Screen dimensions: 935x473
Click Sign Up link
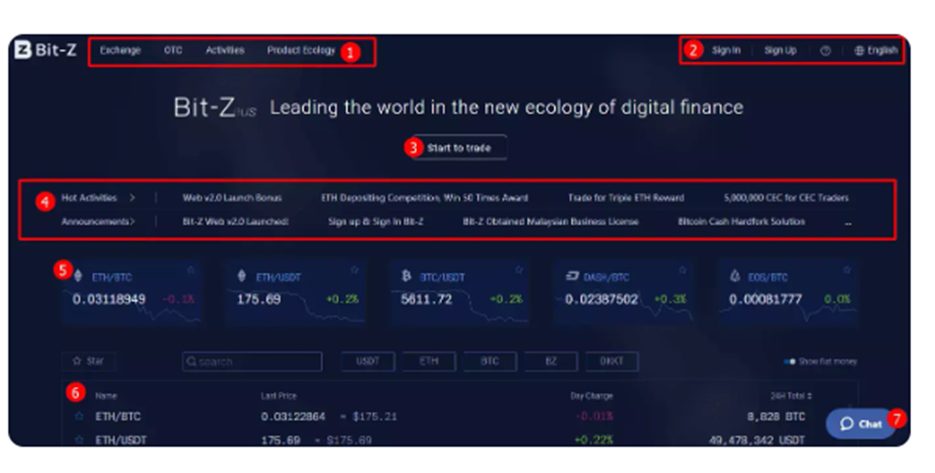[781, 51]
